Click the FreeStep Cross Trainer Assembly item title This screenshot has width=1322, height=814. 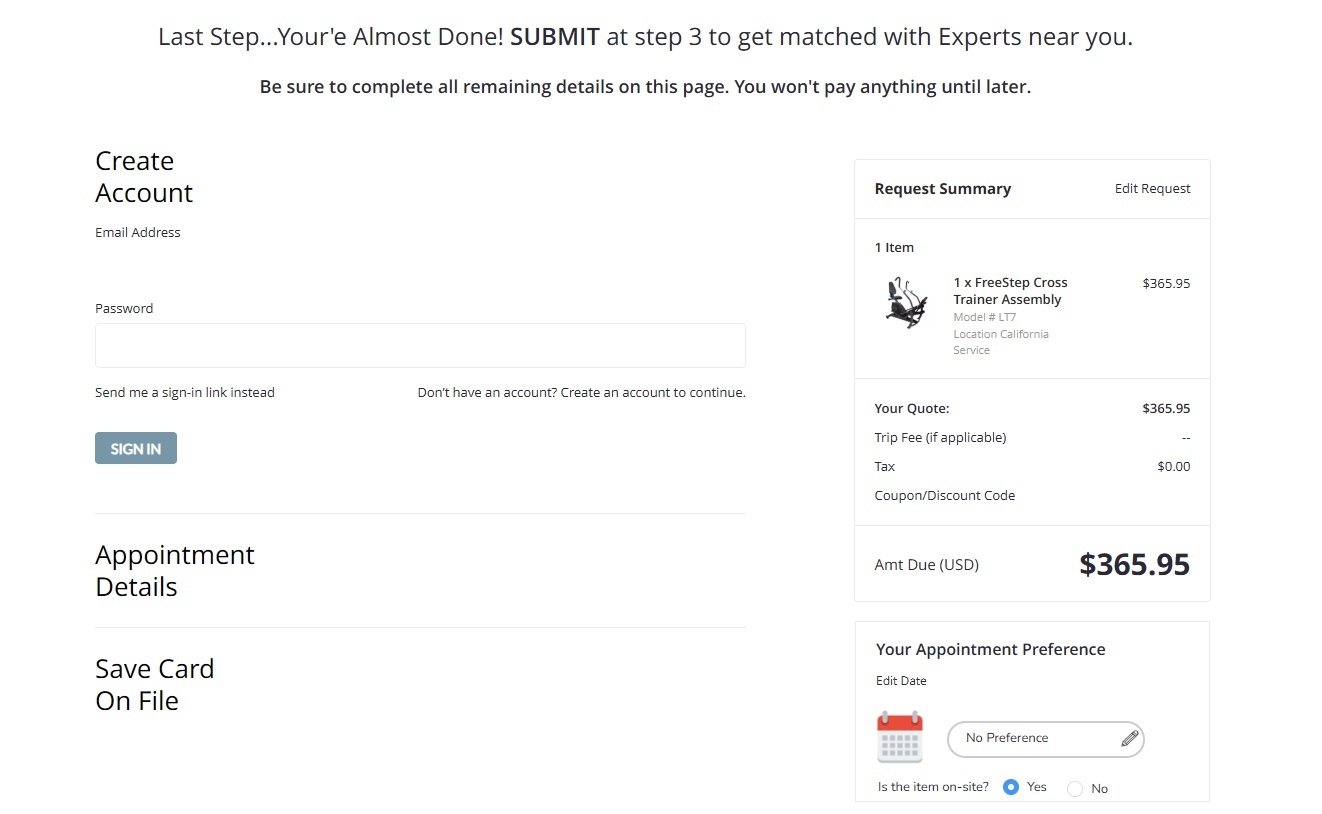click(x=1010, y=291)
